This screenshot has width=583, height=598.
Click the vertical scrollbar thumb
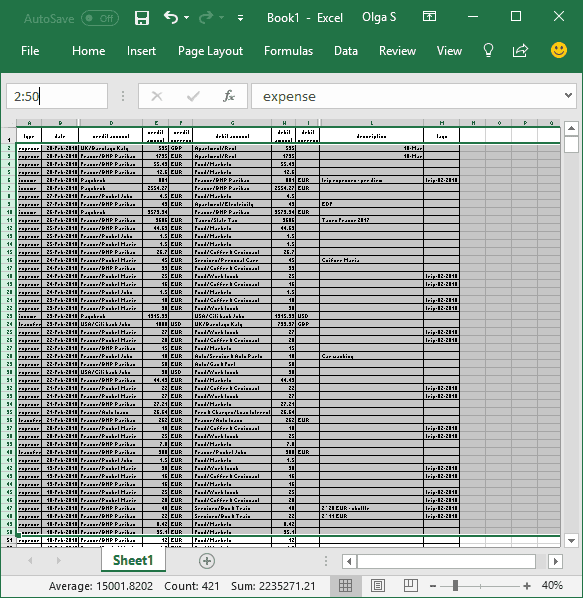click(x=571, y=144)
